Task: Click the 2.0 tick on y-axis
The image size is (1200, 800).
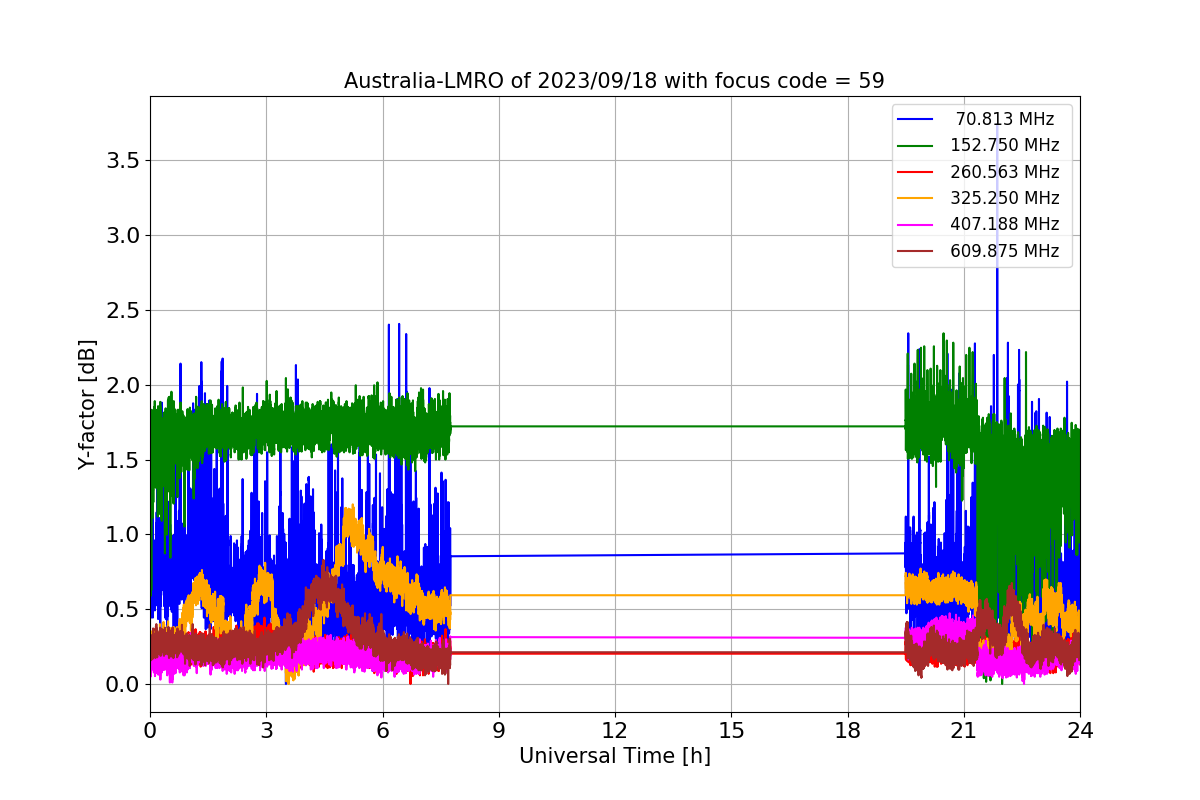Action: (122, 386)
